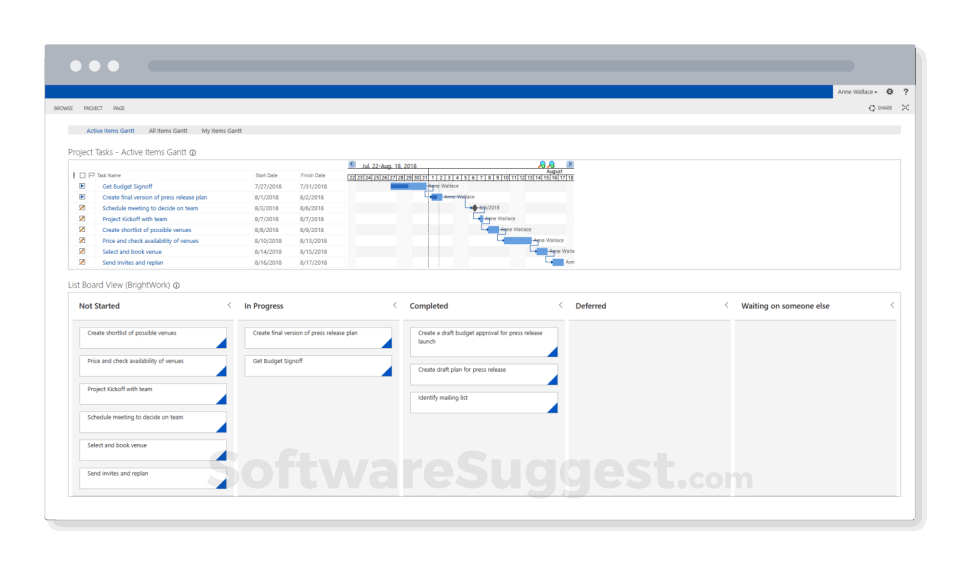Move Gantt timeline back with left arrow

(351, 164)
